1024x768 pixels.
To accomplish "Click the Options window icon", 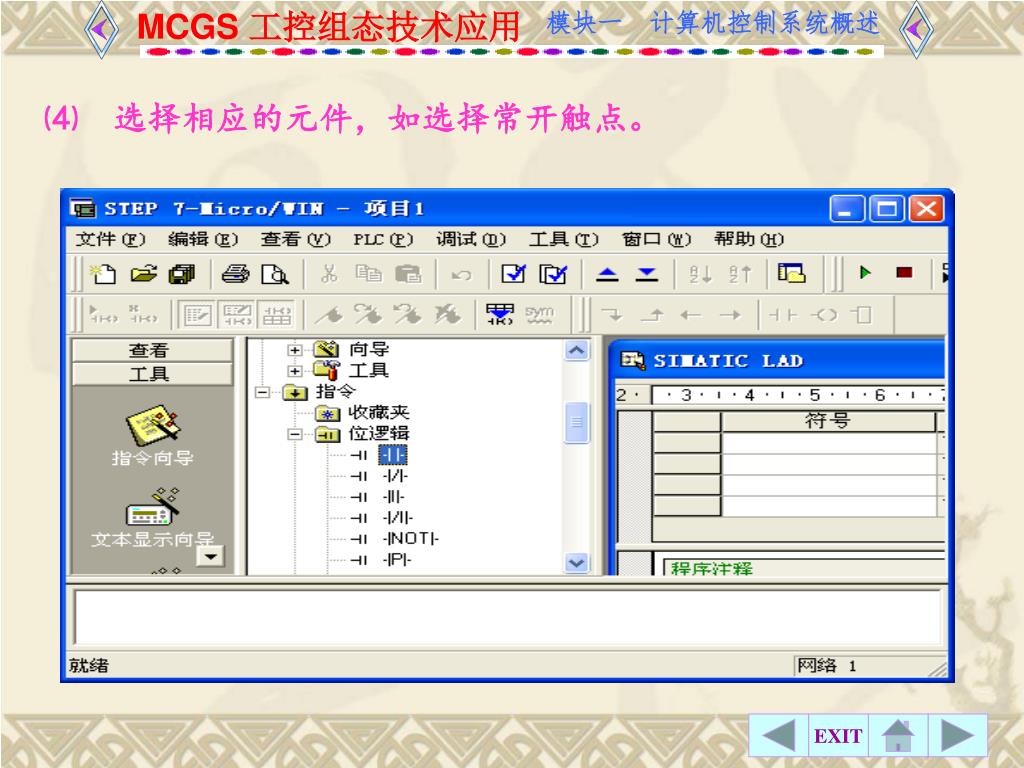I will [x=792, y=272].
